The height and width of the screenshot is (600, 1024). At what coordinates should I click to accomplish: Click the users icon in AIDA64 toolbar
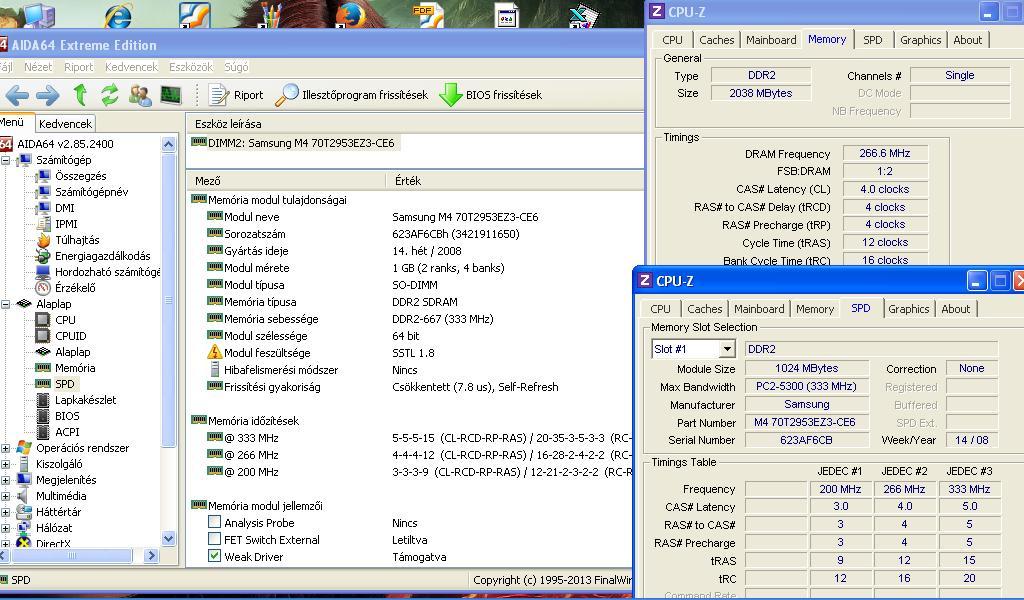(x=140, y=95)
